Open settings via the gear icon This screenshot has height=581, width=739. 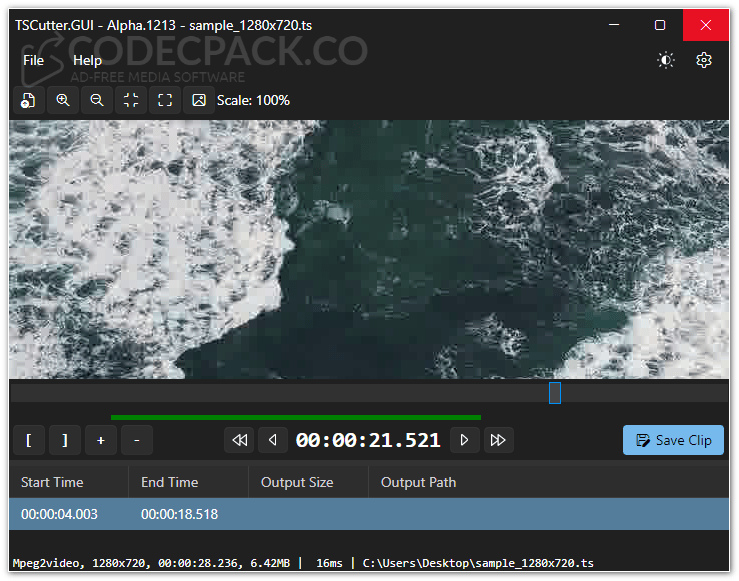point(704,60)
